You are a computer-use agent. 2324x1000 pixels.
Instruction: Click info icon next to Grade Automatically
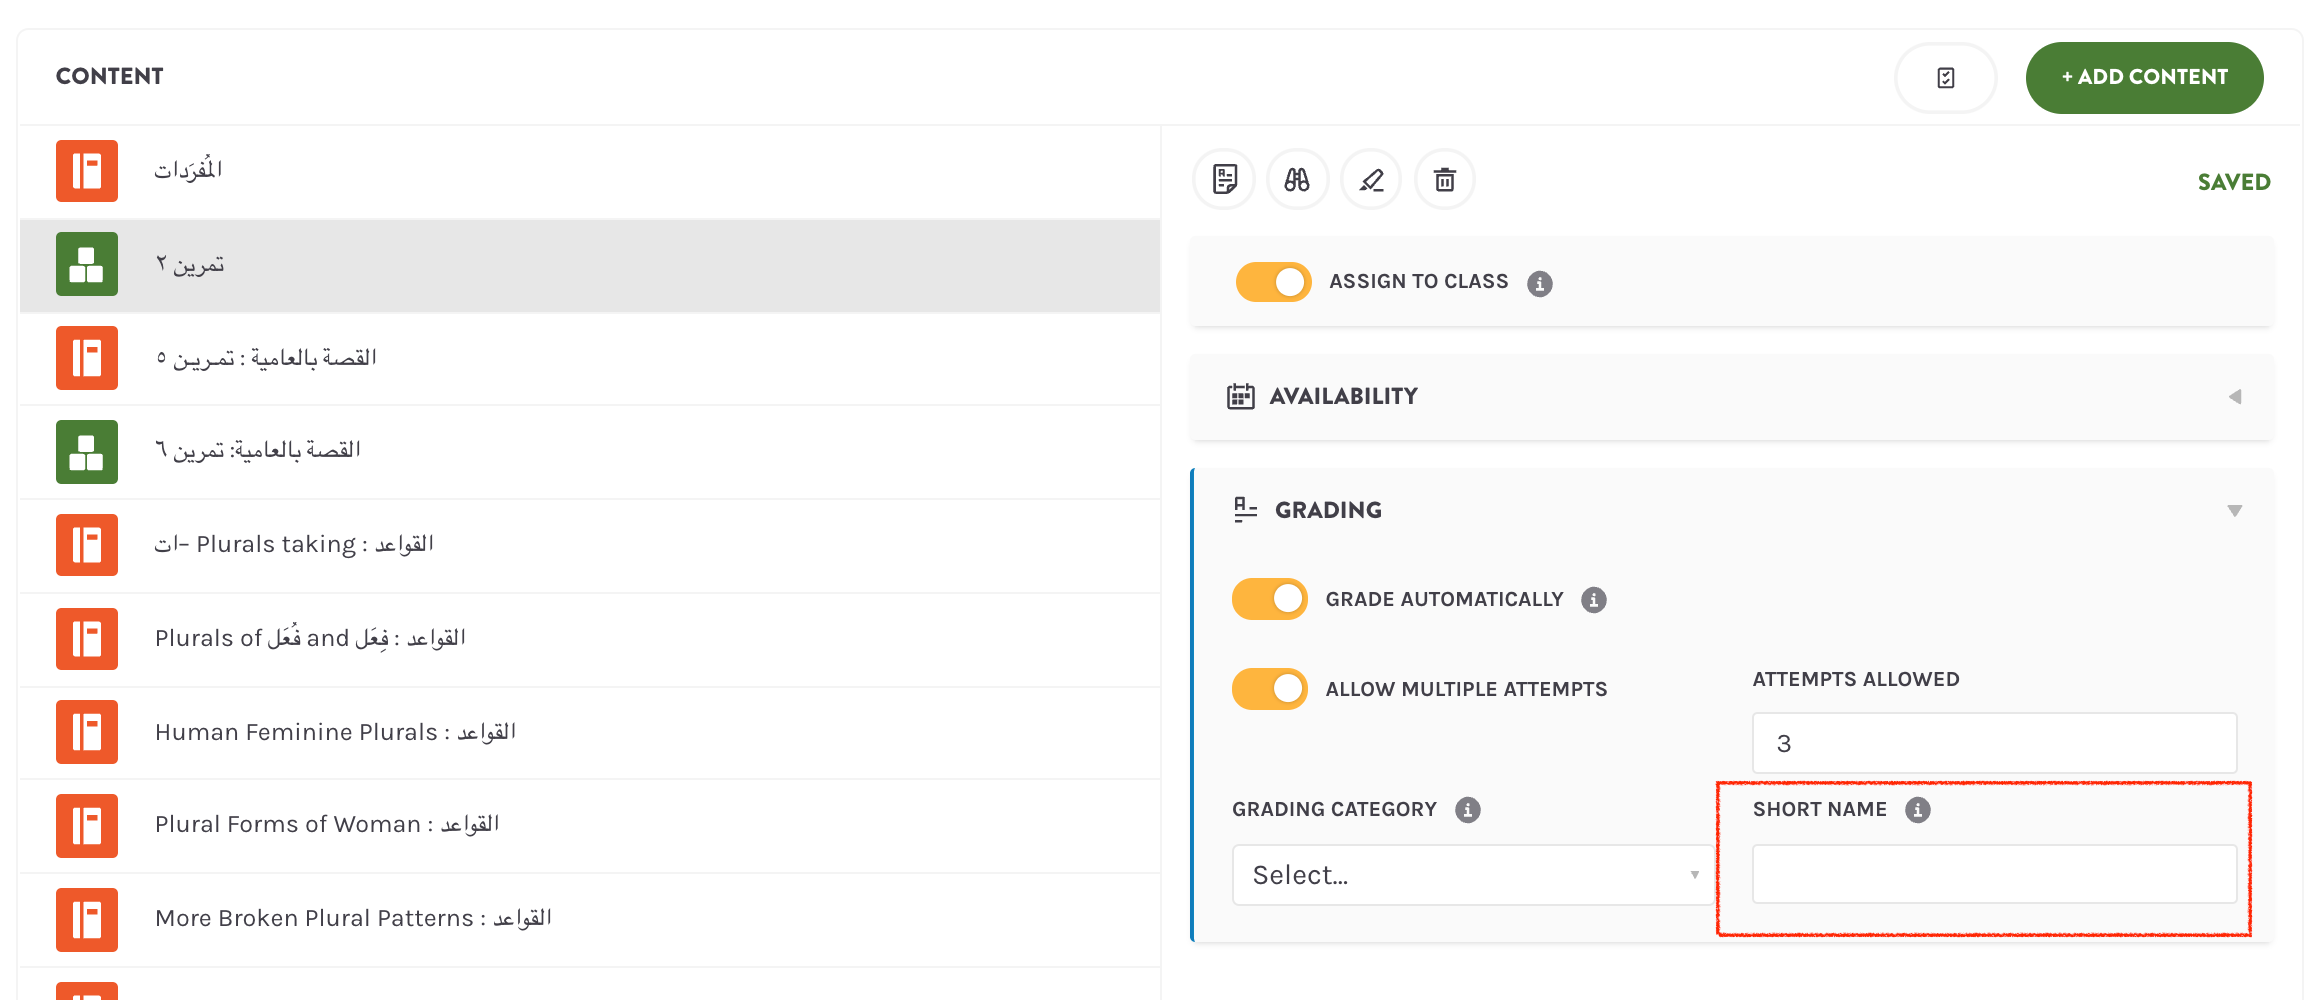click(x=1594, y=600)
